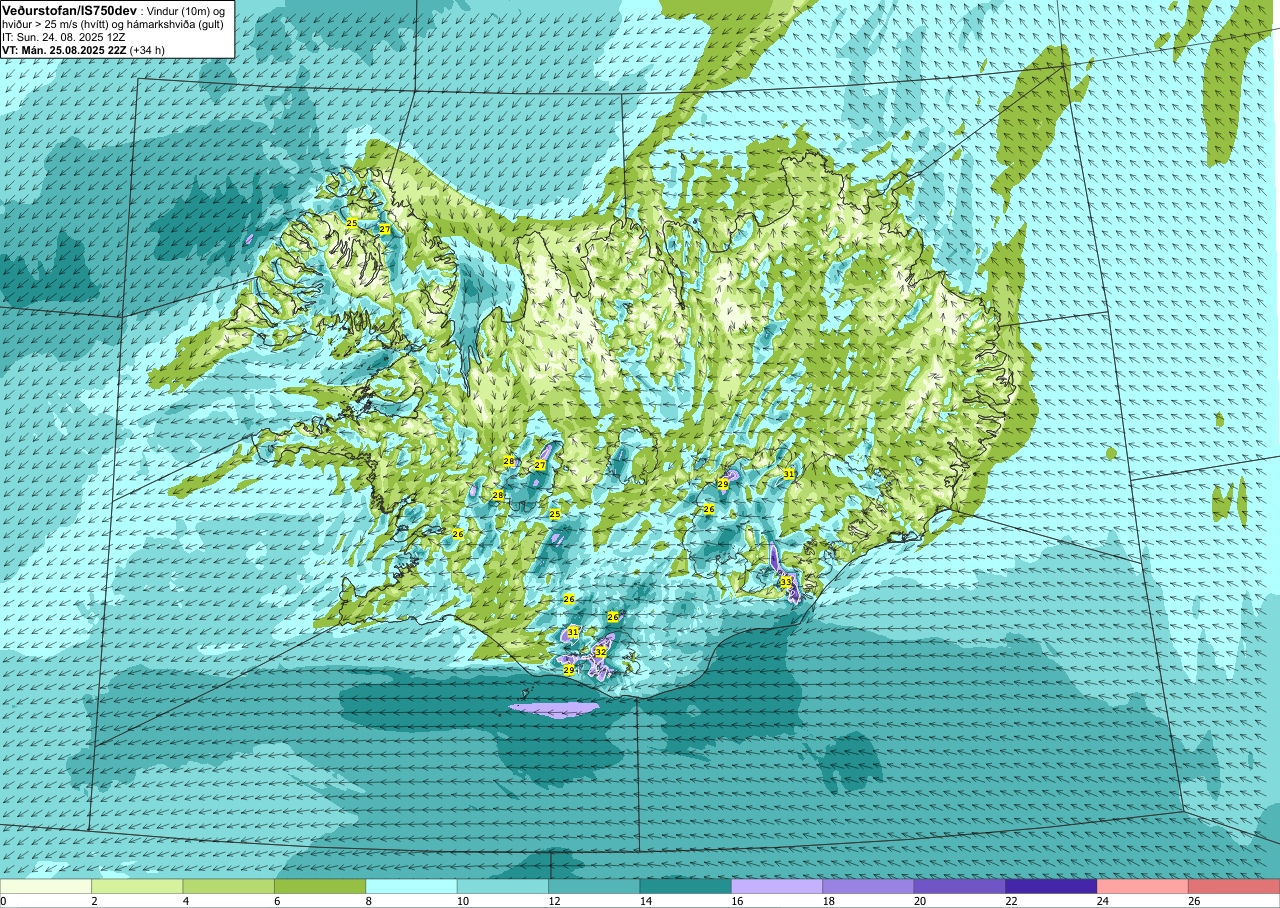Click the yellow gust label reading 33
This screenshot has height=908, width=1280.
coord(786,582)
